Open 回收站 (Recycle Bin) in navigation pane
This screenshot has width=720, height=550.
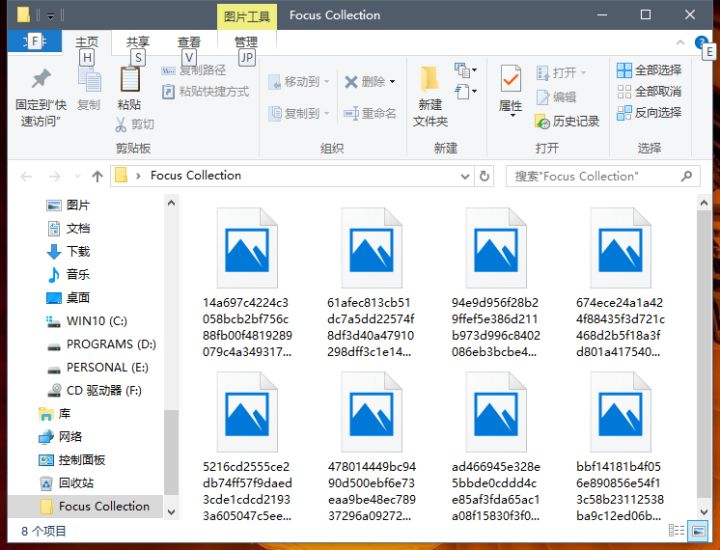(x=75, y=483)
